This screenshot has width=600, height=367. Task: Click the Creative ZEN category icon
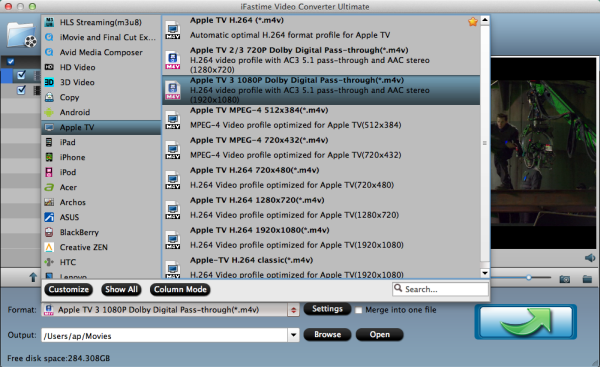point(49,247)
